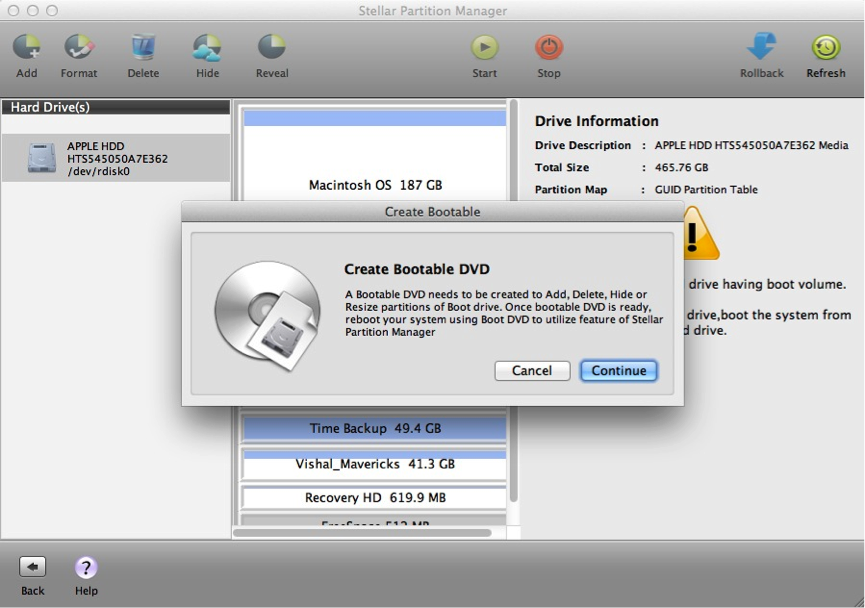Click the Create Bootable DVD heading

point(417,269)
